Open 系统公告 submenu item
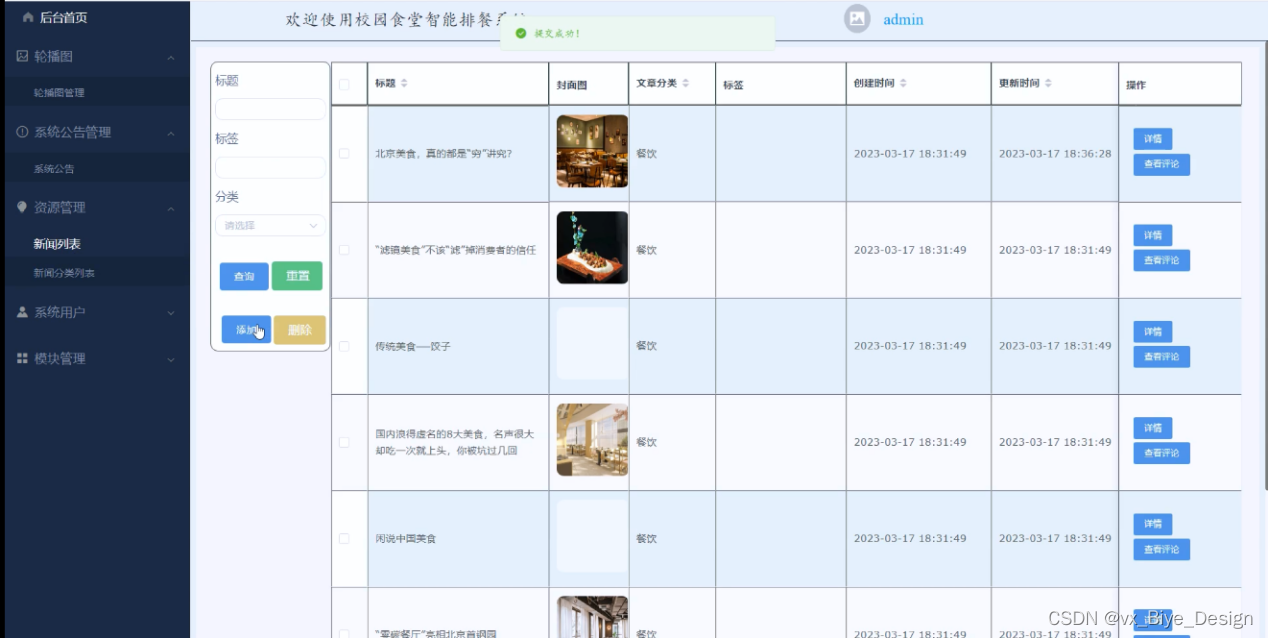 54,169
